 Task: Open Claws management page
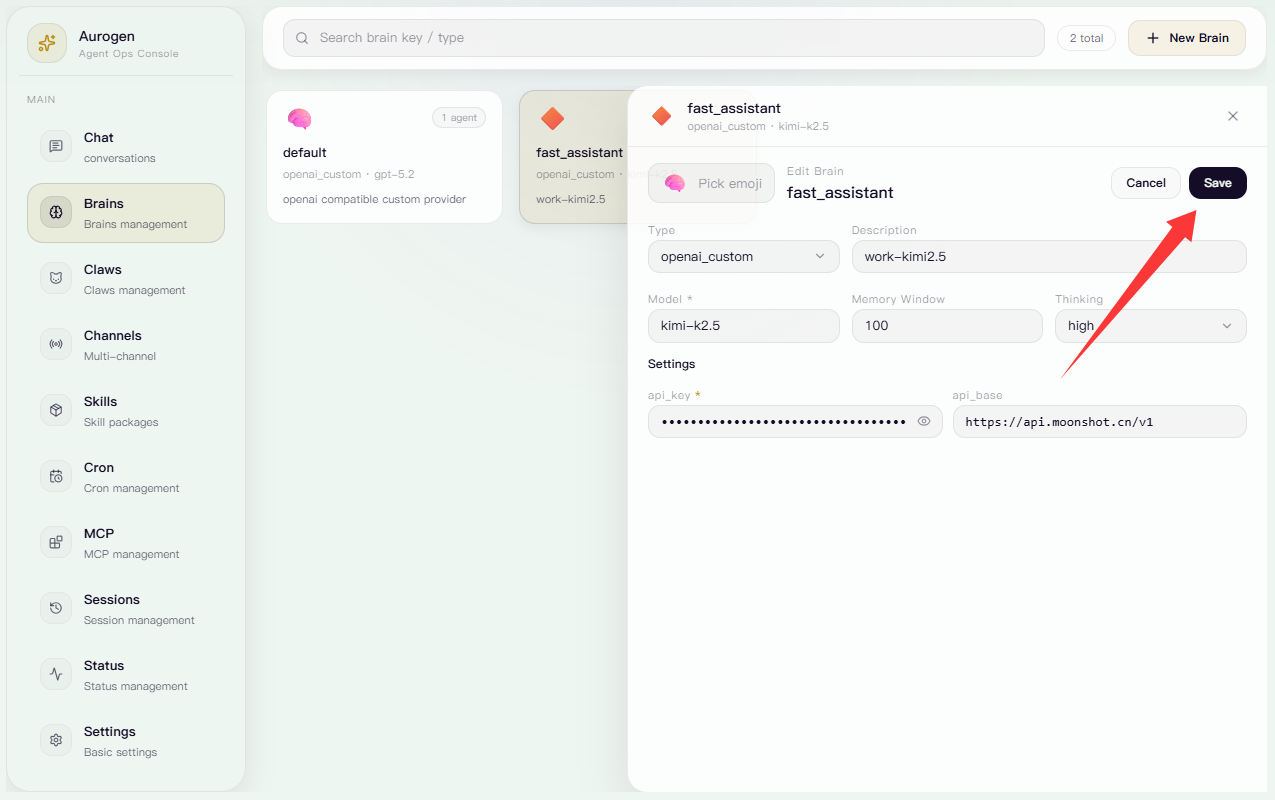point(126,279)
